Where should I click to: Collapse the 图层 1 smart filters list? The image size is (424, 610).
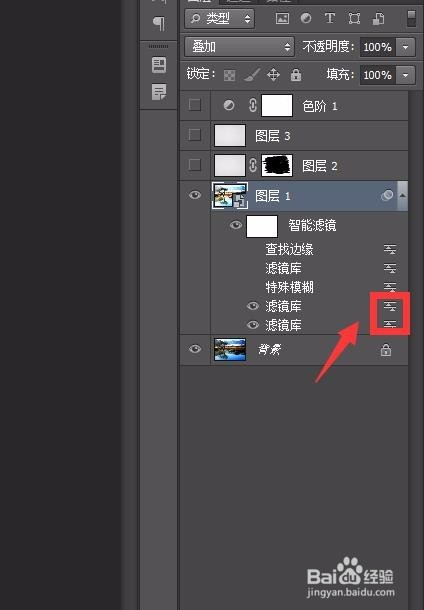coord(402,195)
